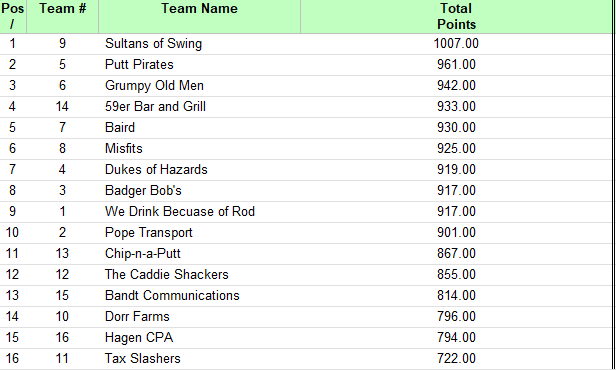Viewport: 616px width, 370px height.
Task: Select the Sultans of Swing row
Action: (306, 44)
